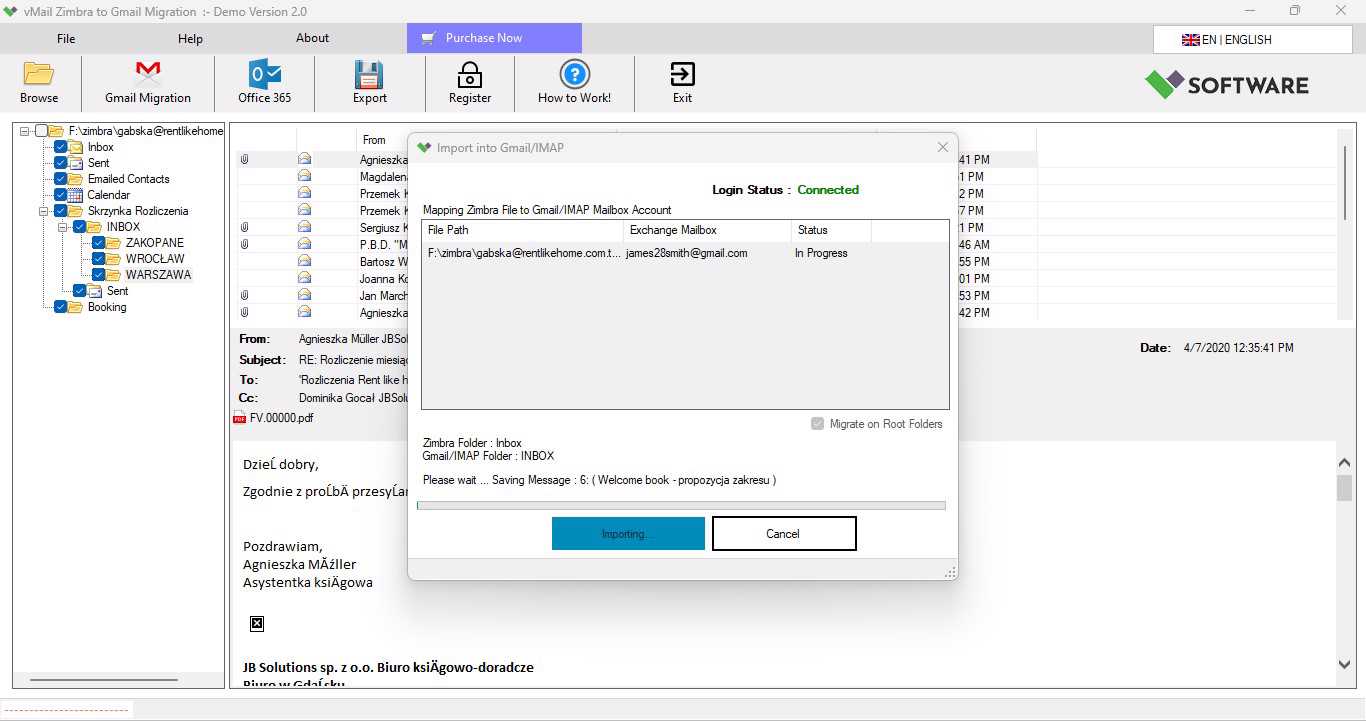This screenshot has width=1366, height=721.
Task: Uncheck the WARSZAWA folder checkbox
Action: tap(99, 275)
